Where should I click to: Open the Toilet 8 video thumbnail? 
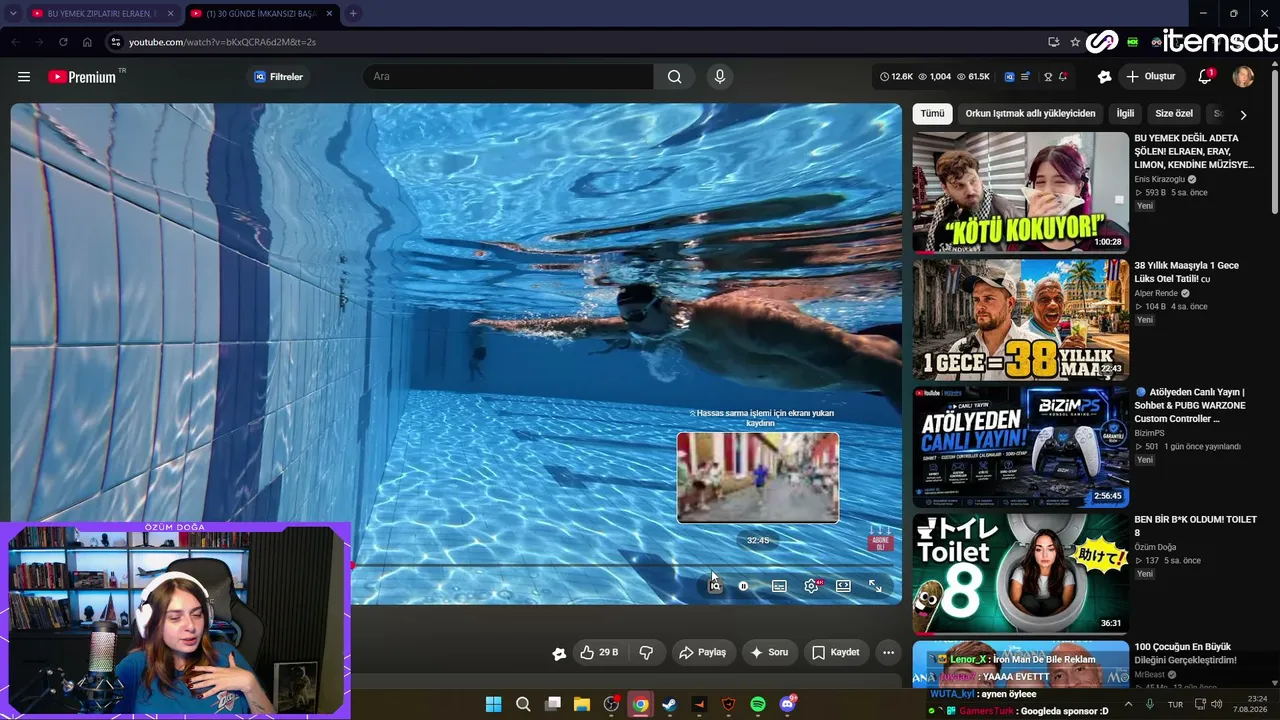coord(1020,573)
